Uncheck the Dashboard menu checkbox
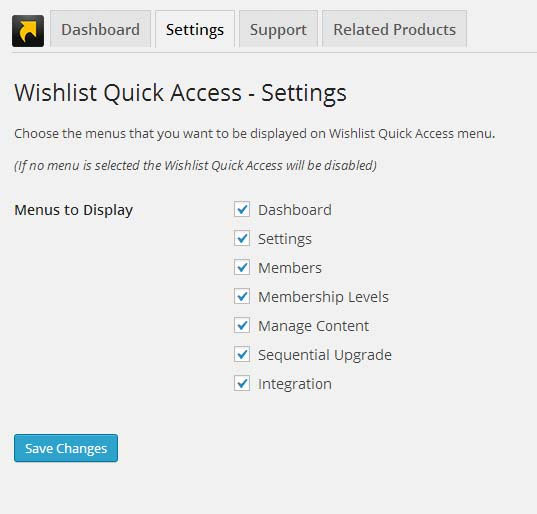Image resolution: width=537 pixels, height=514 pixels. pyautogui.click(x=242, y=209)
